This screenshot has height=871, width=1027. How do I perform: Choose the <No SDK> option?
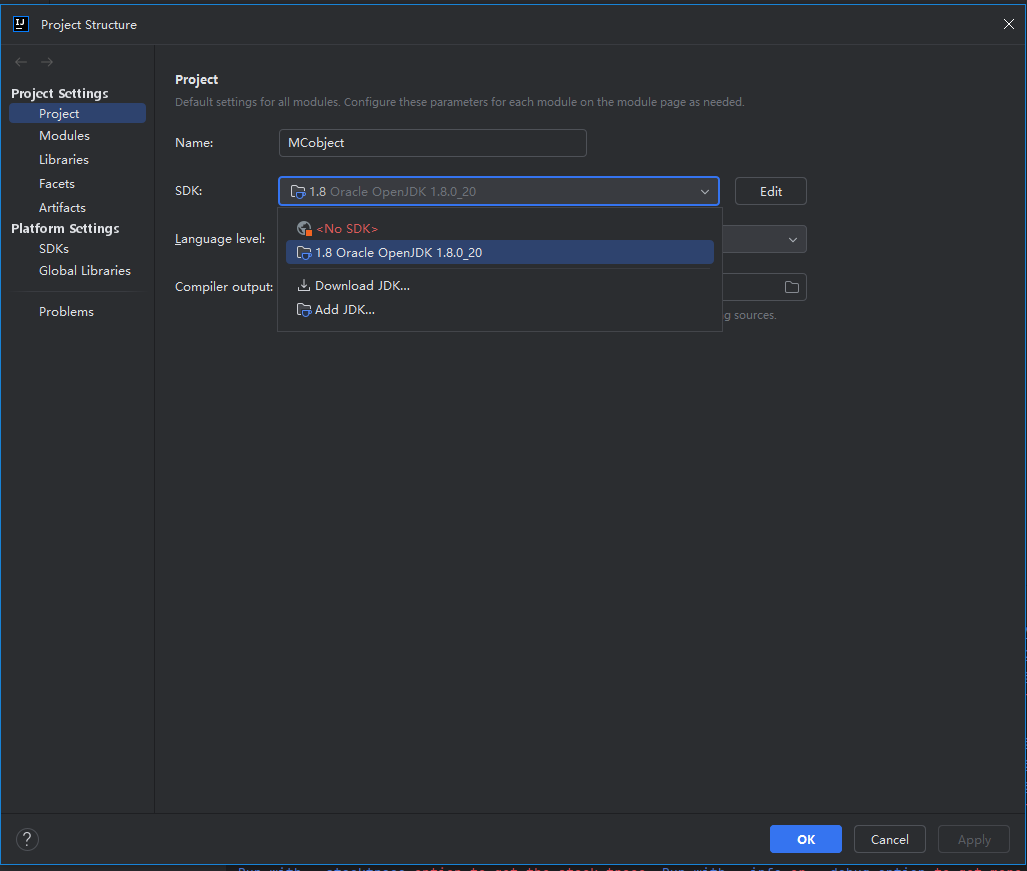346,229
